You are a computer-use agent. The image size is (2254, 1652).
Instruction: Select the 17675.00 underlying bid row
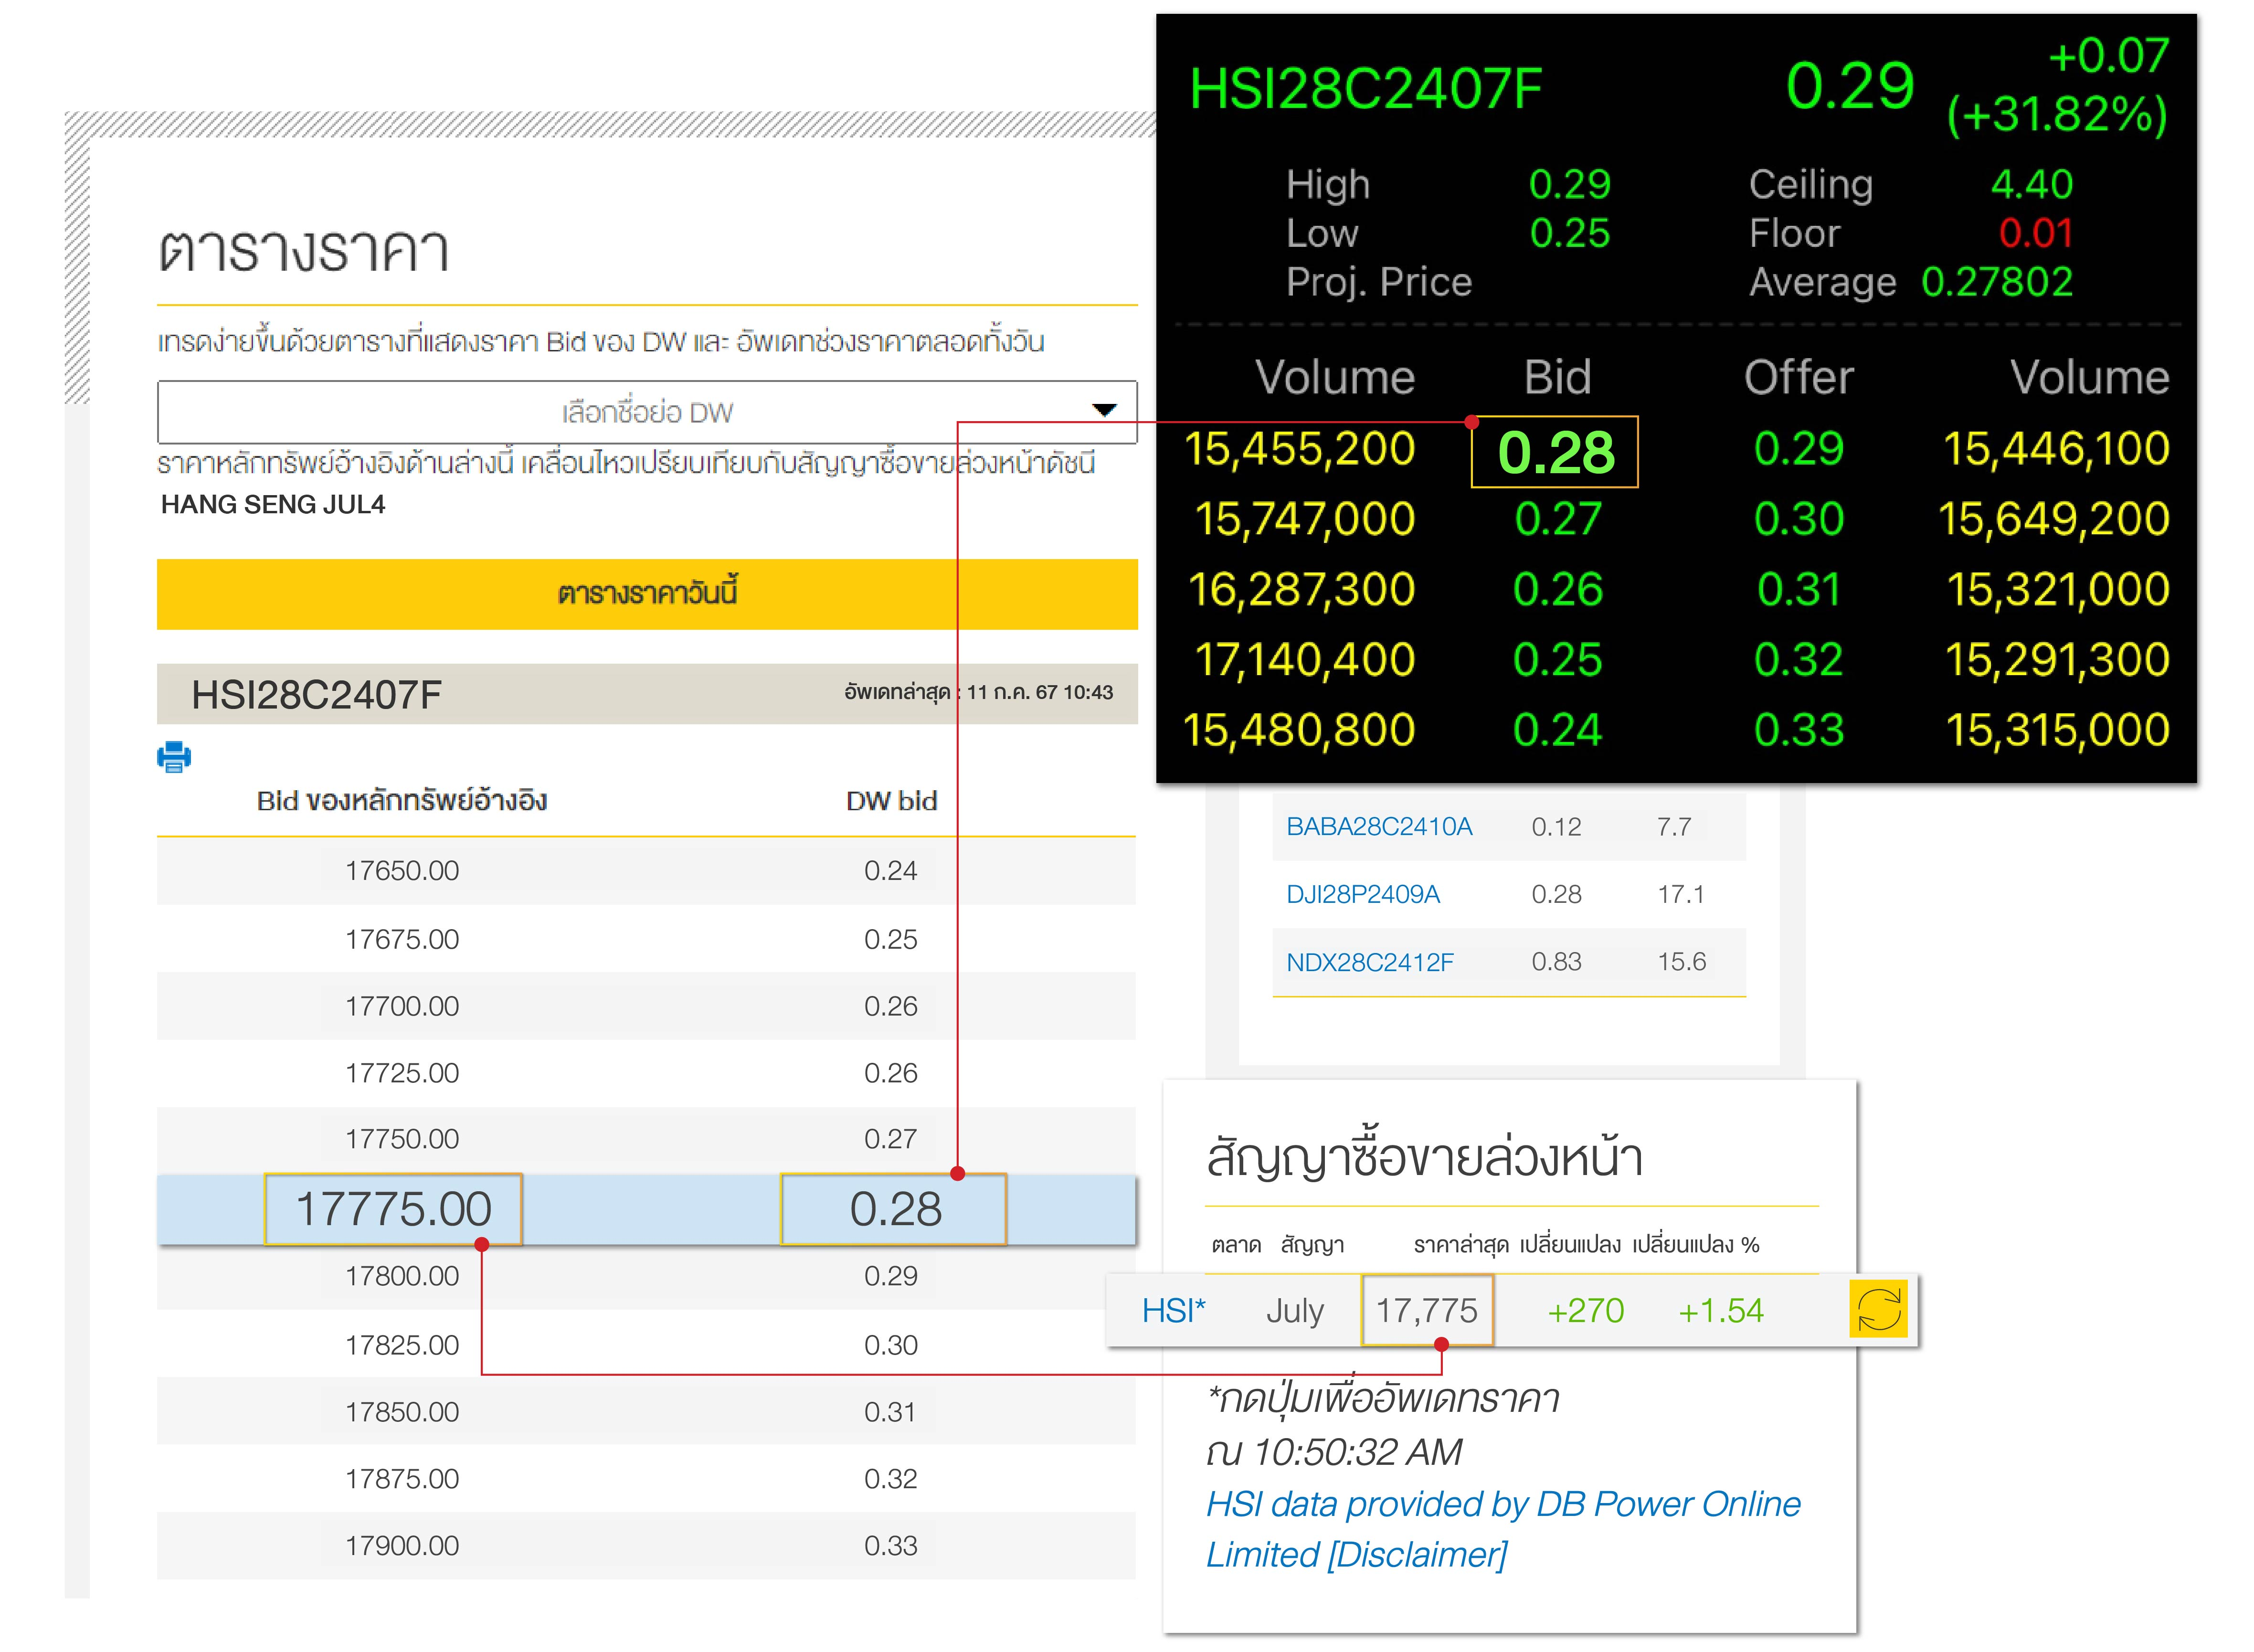646,939
